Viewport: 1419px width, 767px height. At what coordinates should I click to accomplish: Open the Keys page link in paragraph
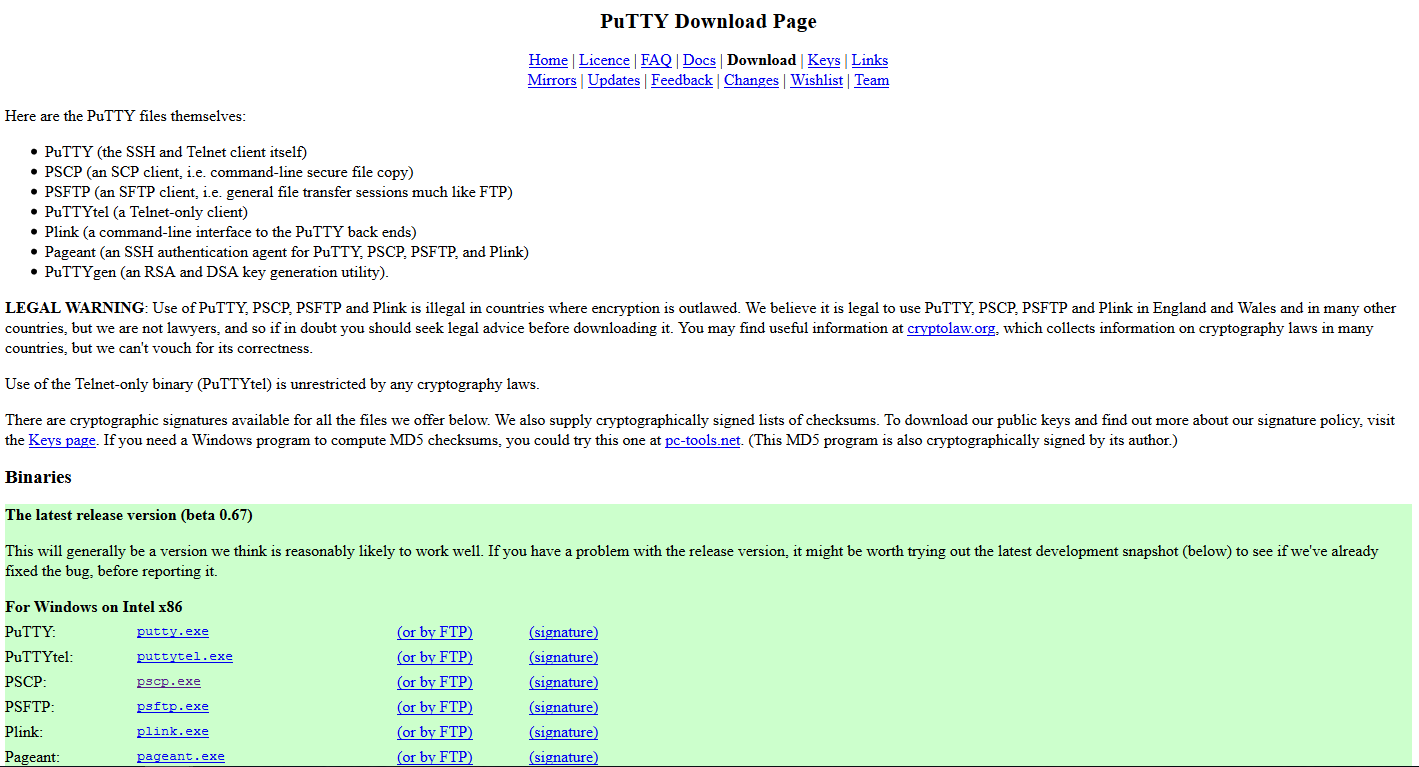pos(62,440)
